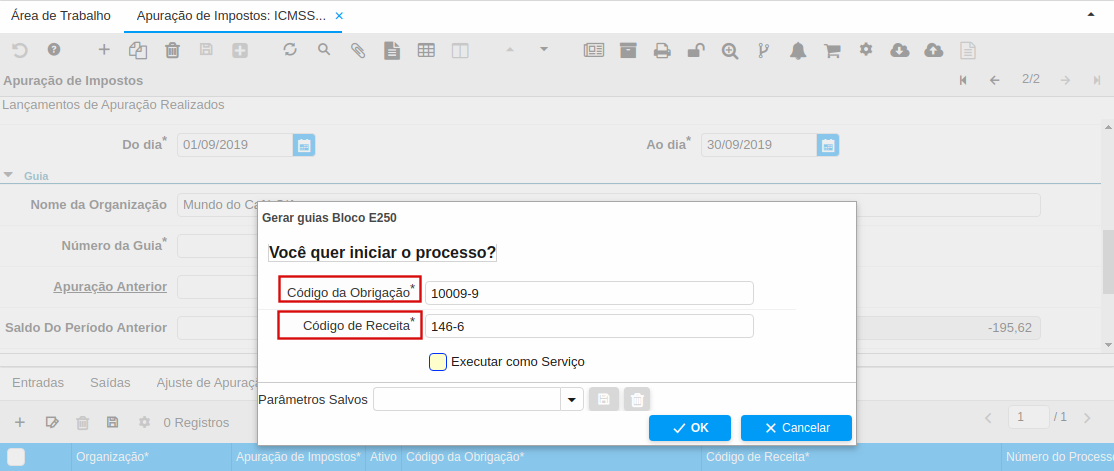The image size is (1114, 471).
Task: Click the Refresh toolbar icon
Action: [290, 50]
